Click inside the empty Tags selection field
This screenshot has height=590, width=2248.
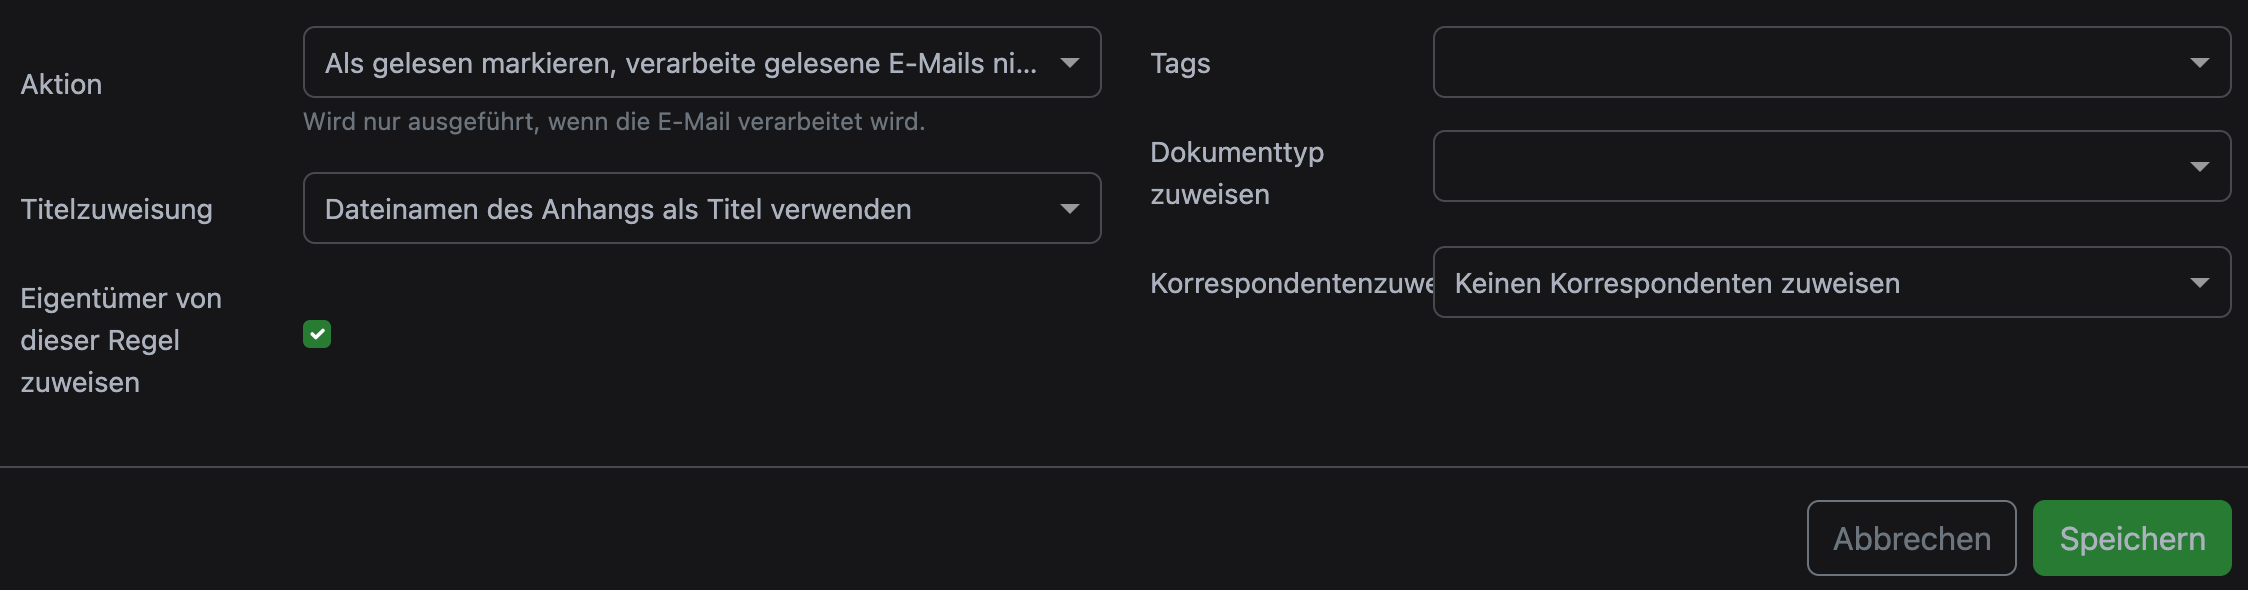point(1800,63)
